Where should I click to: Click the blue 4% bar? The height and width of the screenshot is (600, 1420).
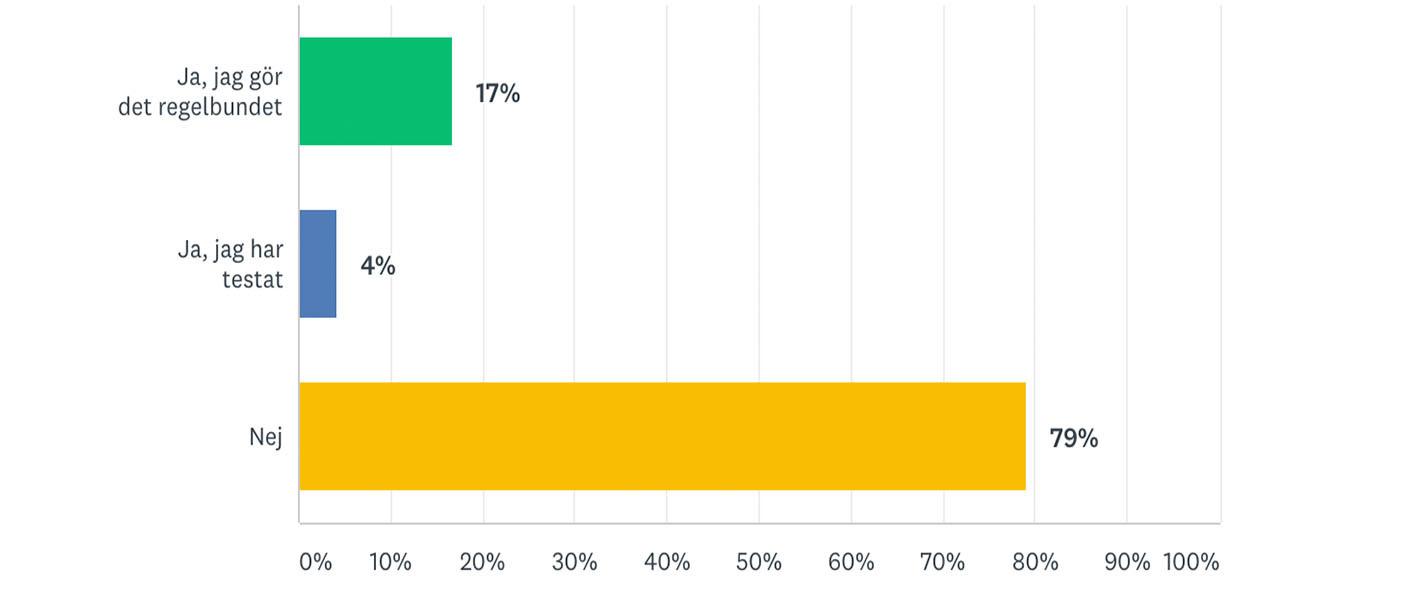tap(318, 264)
